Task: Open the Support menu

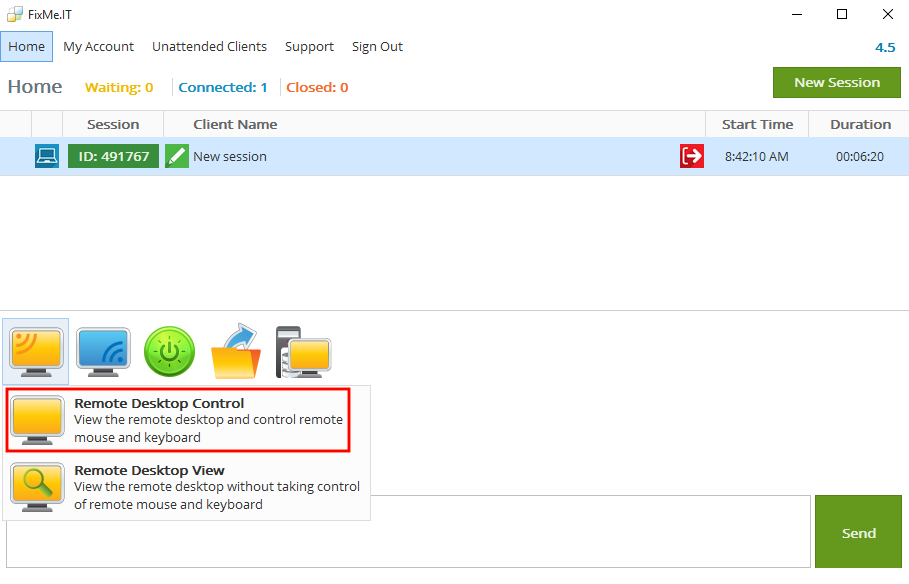Action: coord(309,46)
